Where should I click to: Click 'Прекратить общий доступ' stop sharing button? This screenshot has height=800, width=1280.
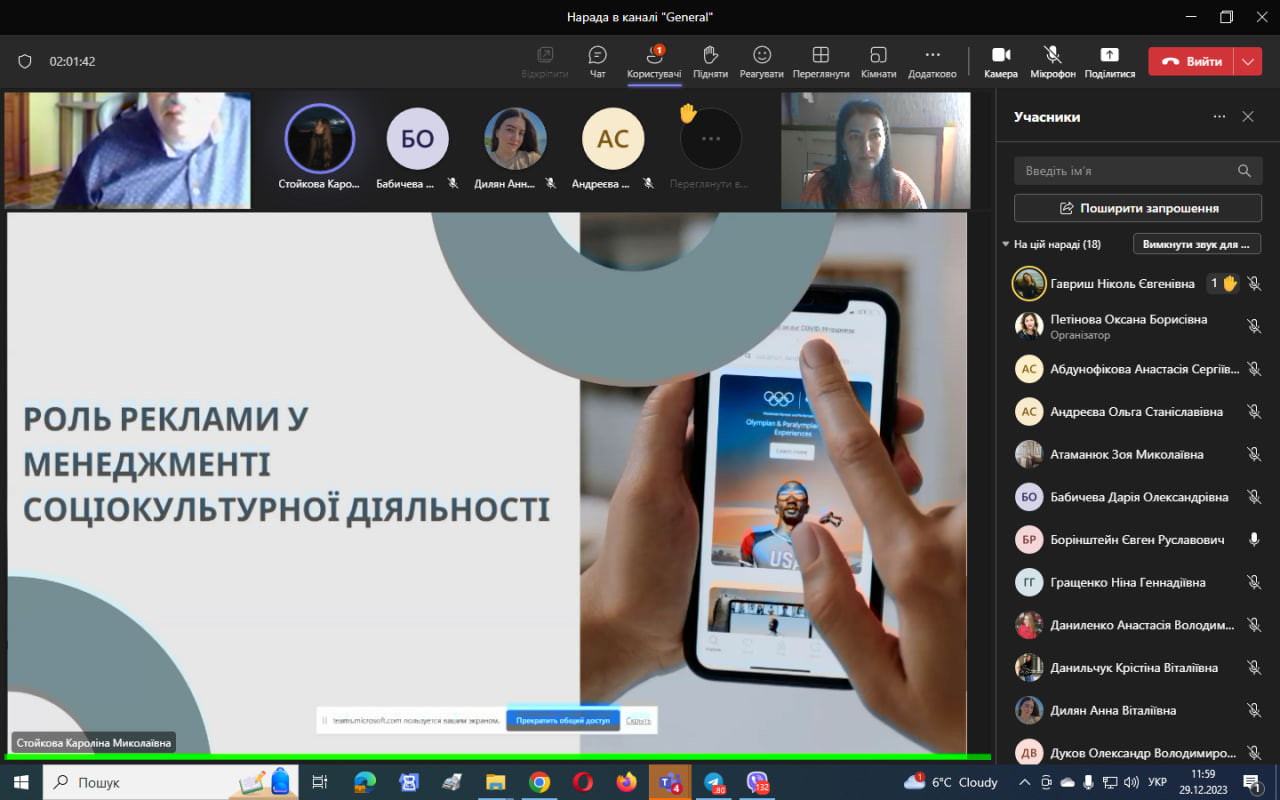tap(563, 720)
